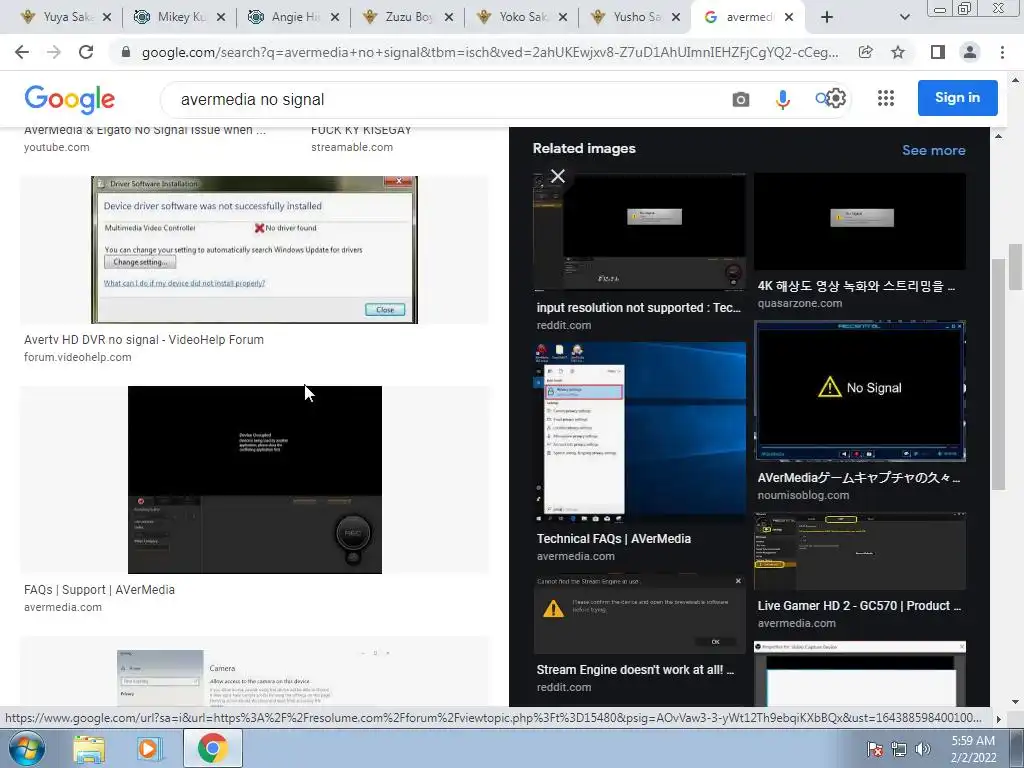Image resolution: width=1024 pixels, height=768 pixels.
Task: Close the Angie Hi tab
Action: point(335,17)
